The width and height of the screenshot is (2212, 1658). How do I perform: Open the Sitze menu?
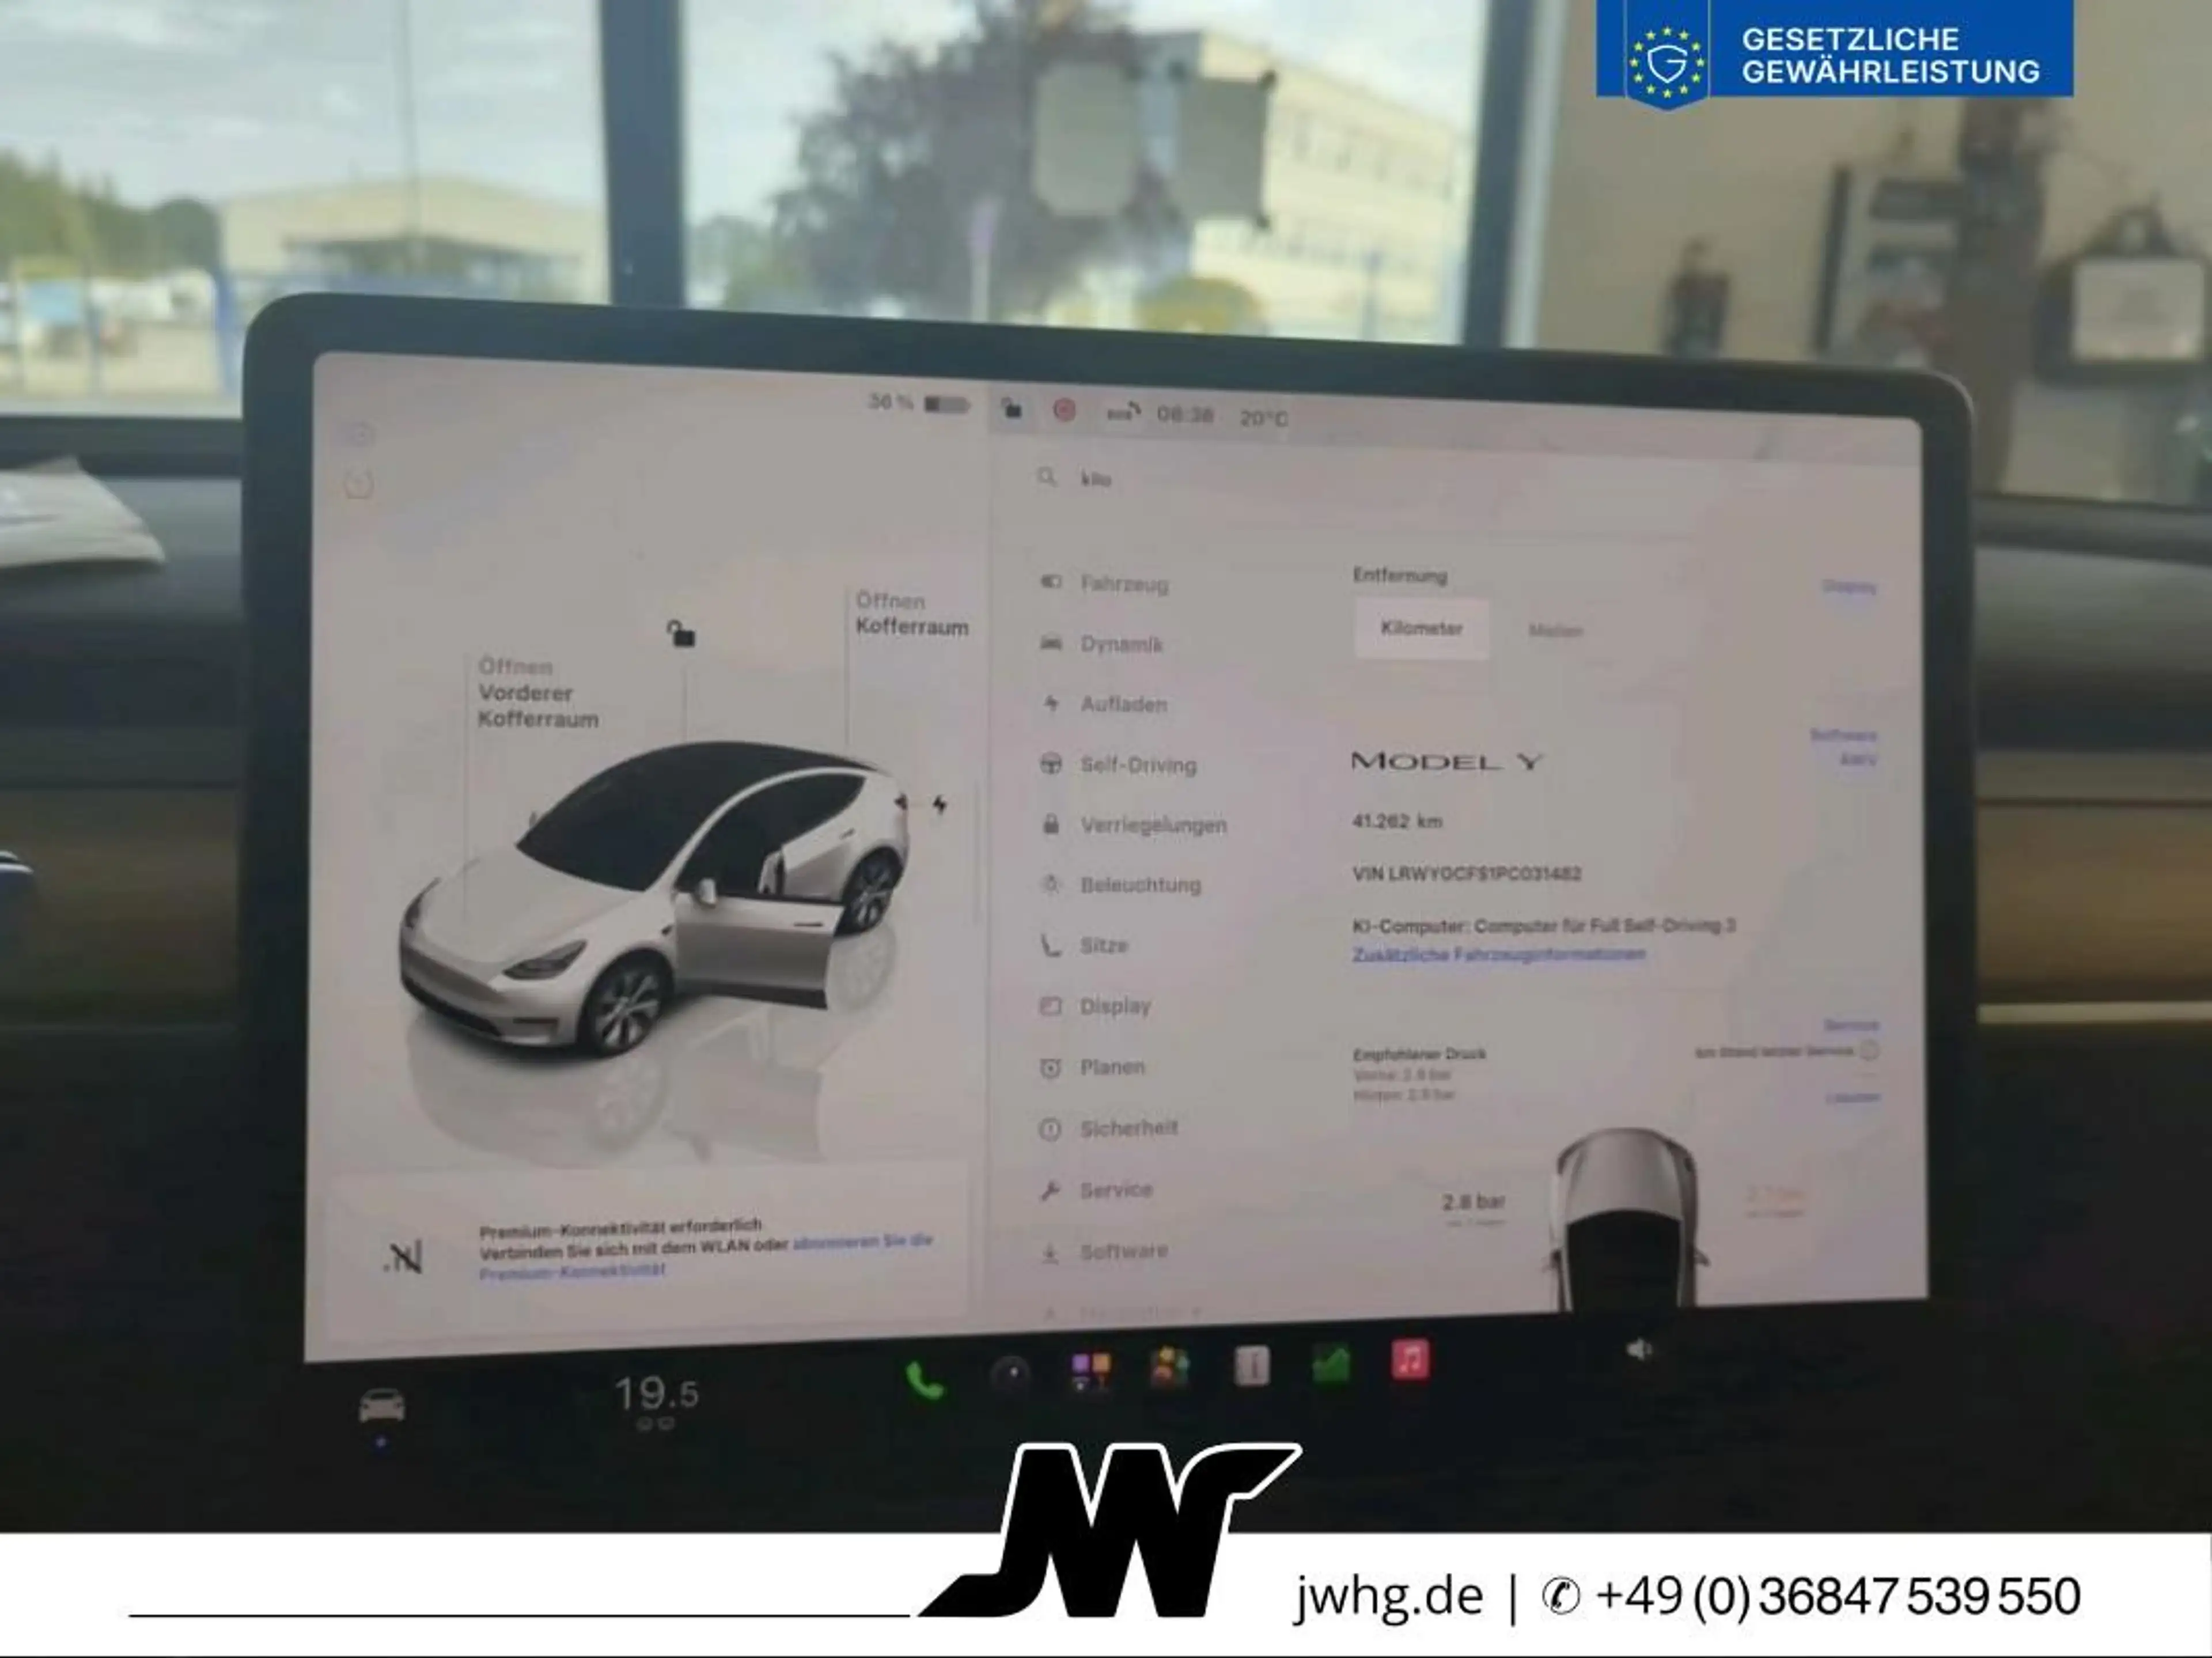point(1084,945)
